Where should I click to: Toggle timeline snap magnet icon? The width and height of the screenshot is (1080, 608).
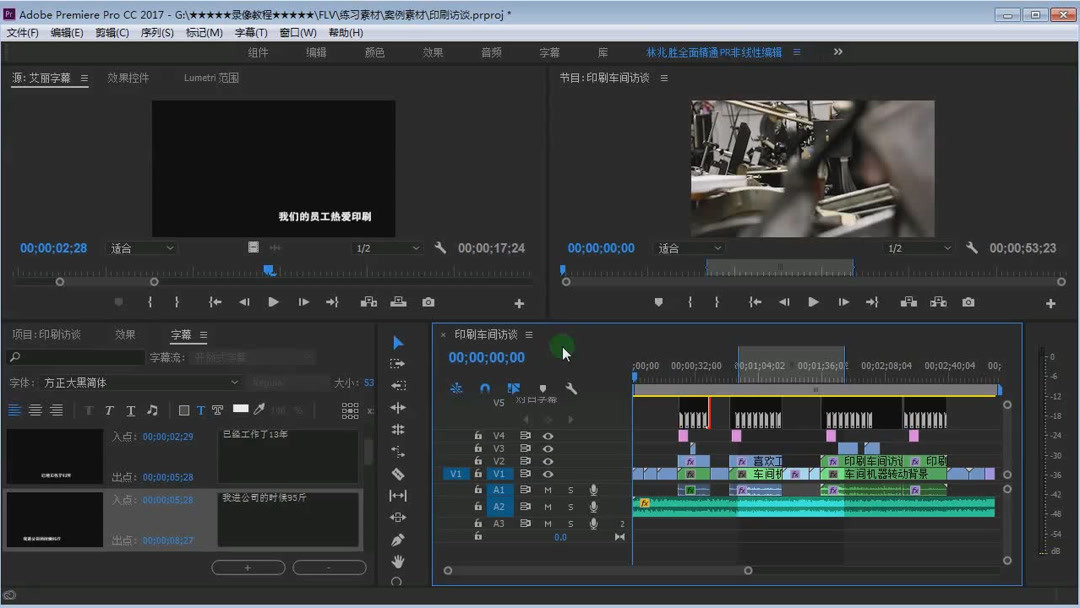click(x=485, y=389)
